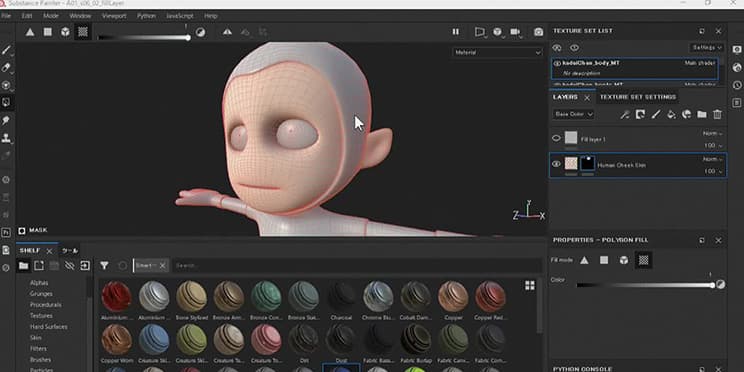Click the symmetry icon in top toolbar
This screenshot has height=372, width=744.
click(x=227, y=32)
